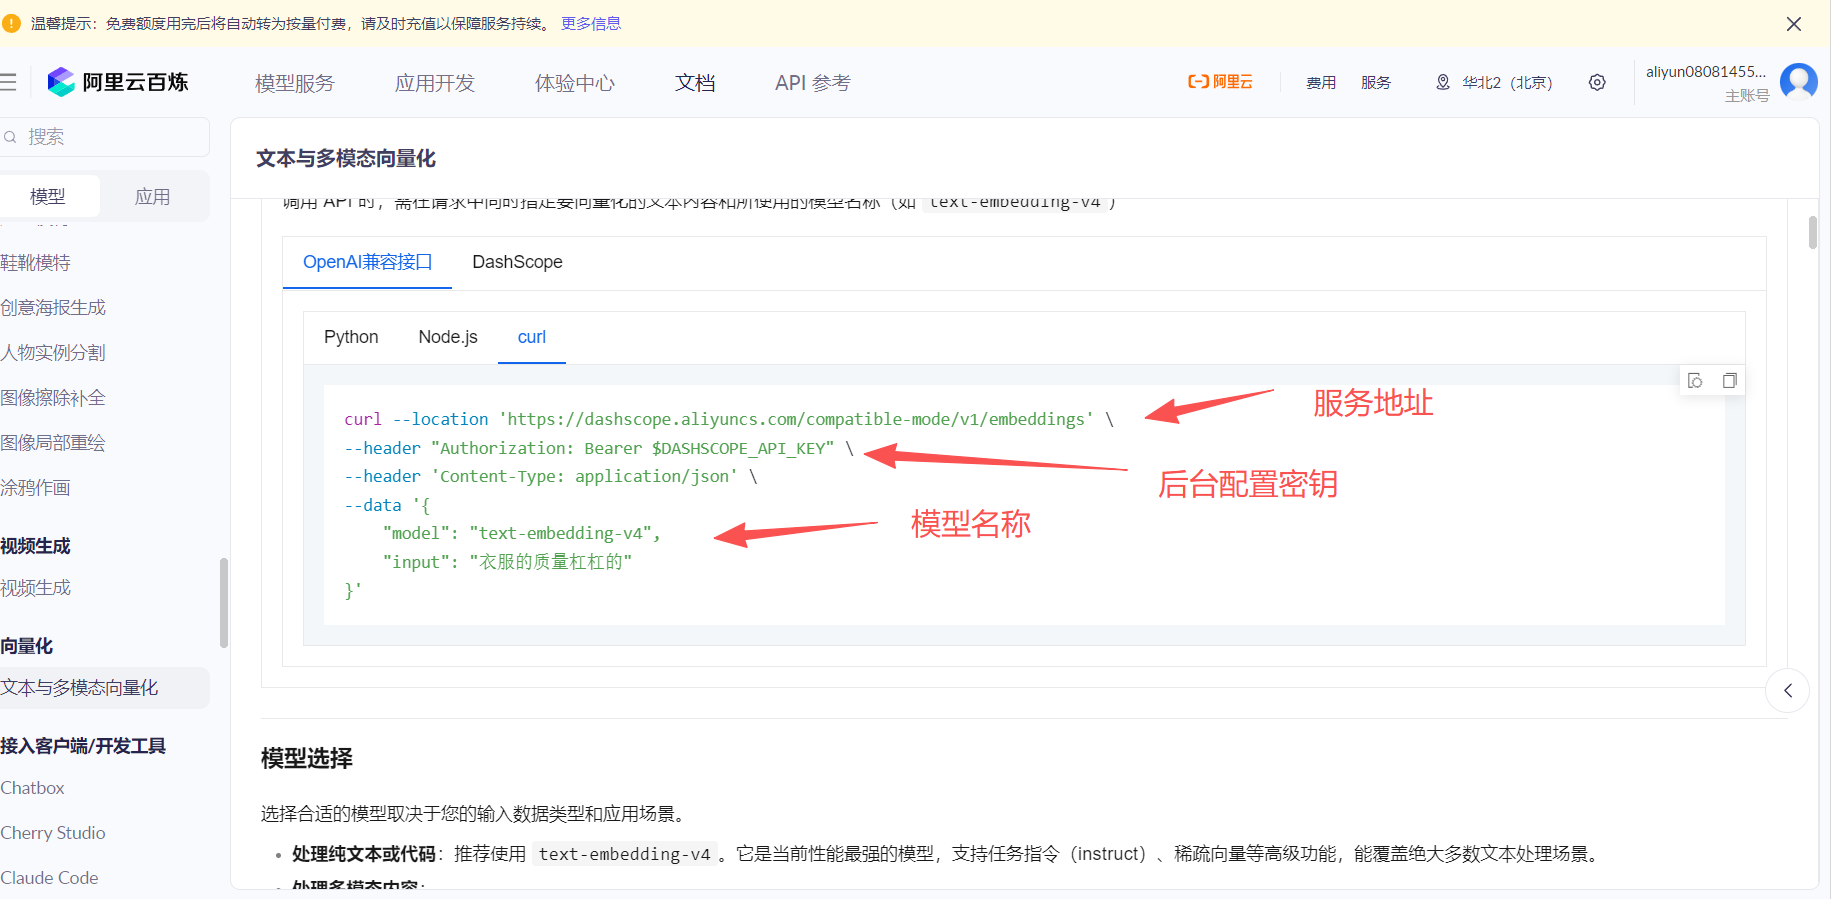Show the Node.js code sample tab

(448, 337)
